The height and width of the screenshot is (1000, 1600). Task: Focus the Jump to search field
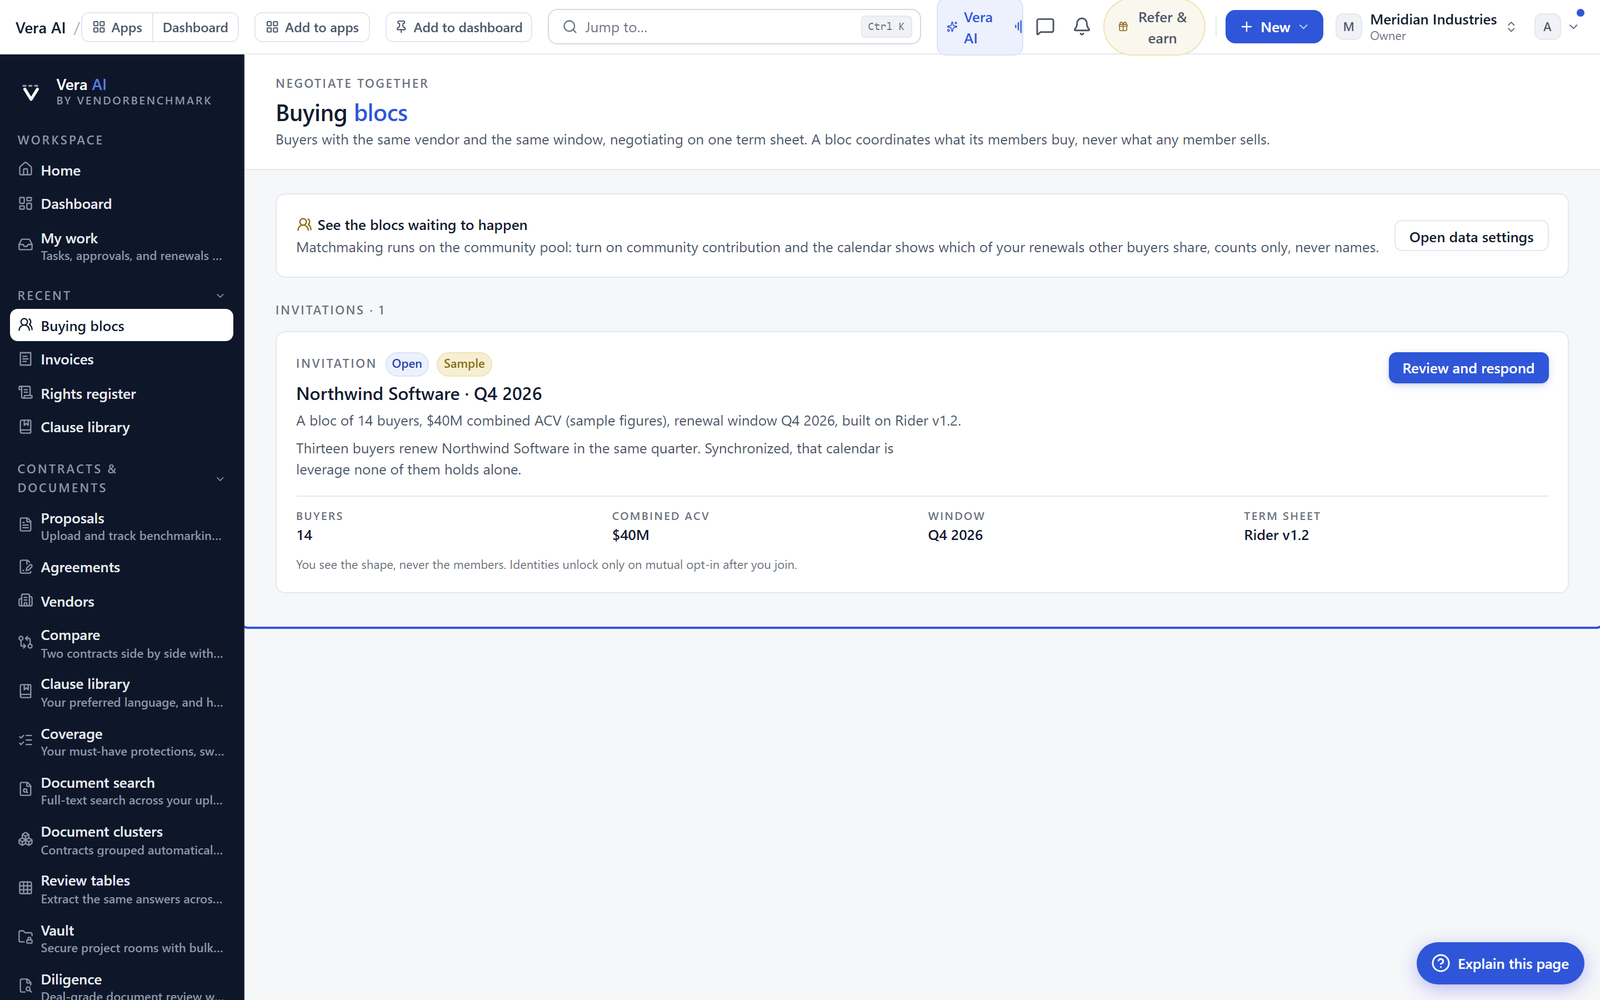(734, 27)
